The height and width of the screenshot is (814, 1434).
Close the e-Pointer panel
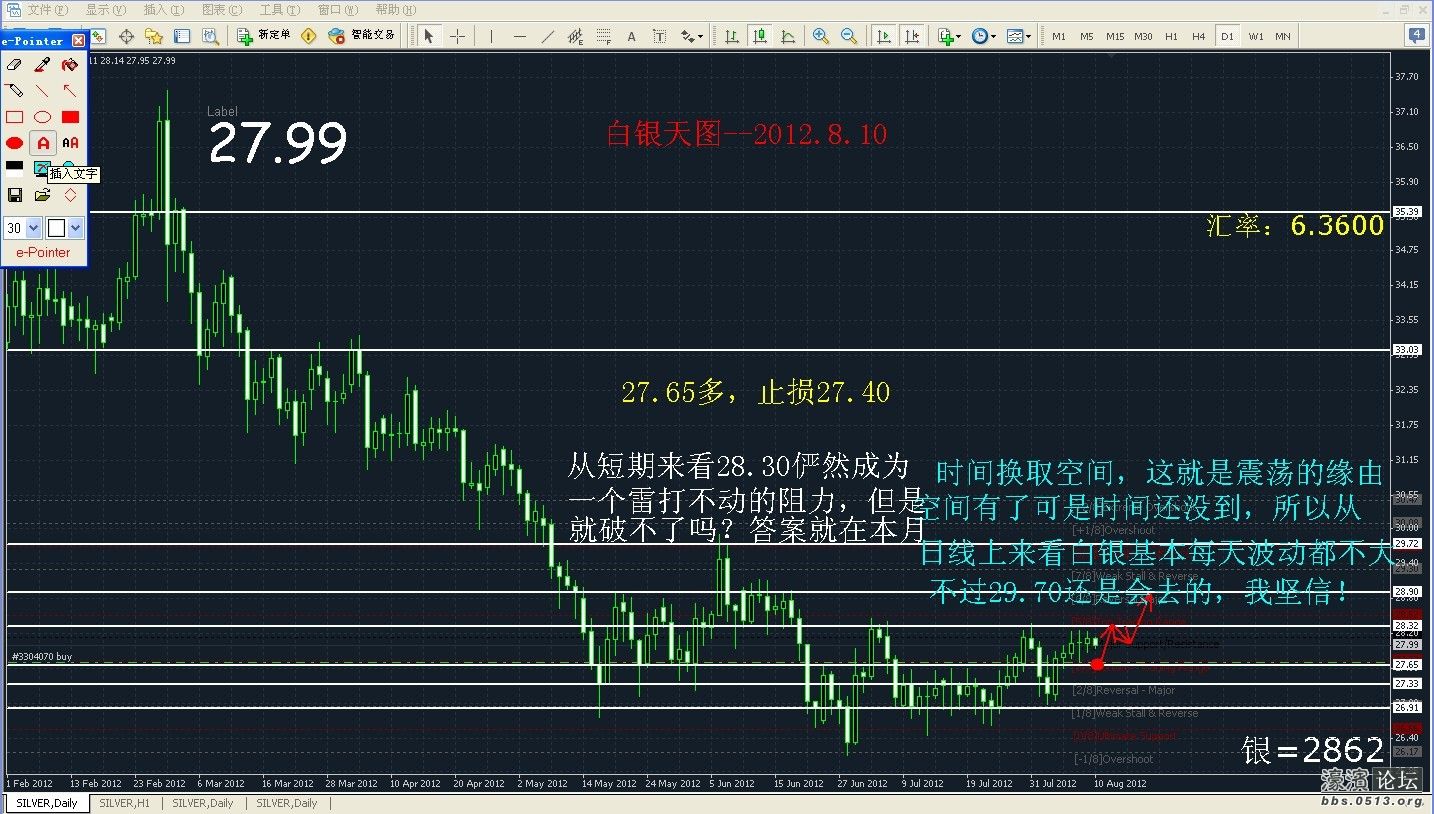point(79,41)
